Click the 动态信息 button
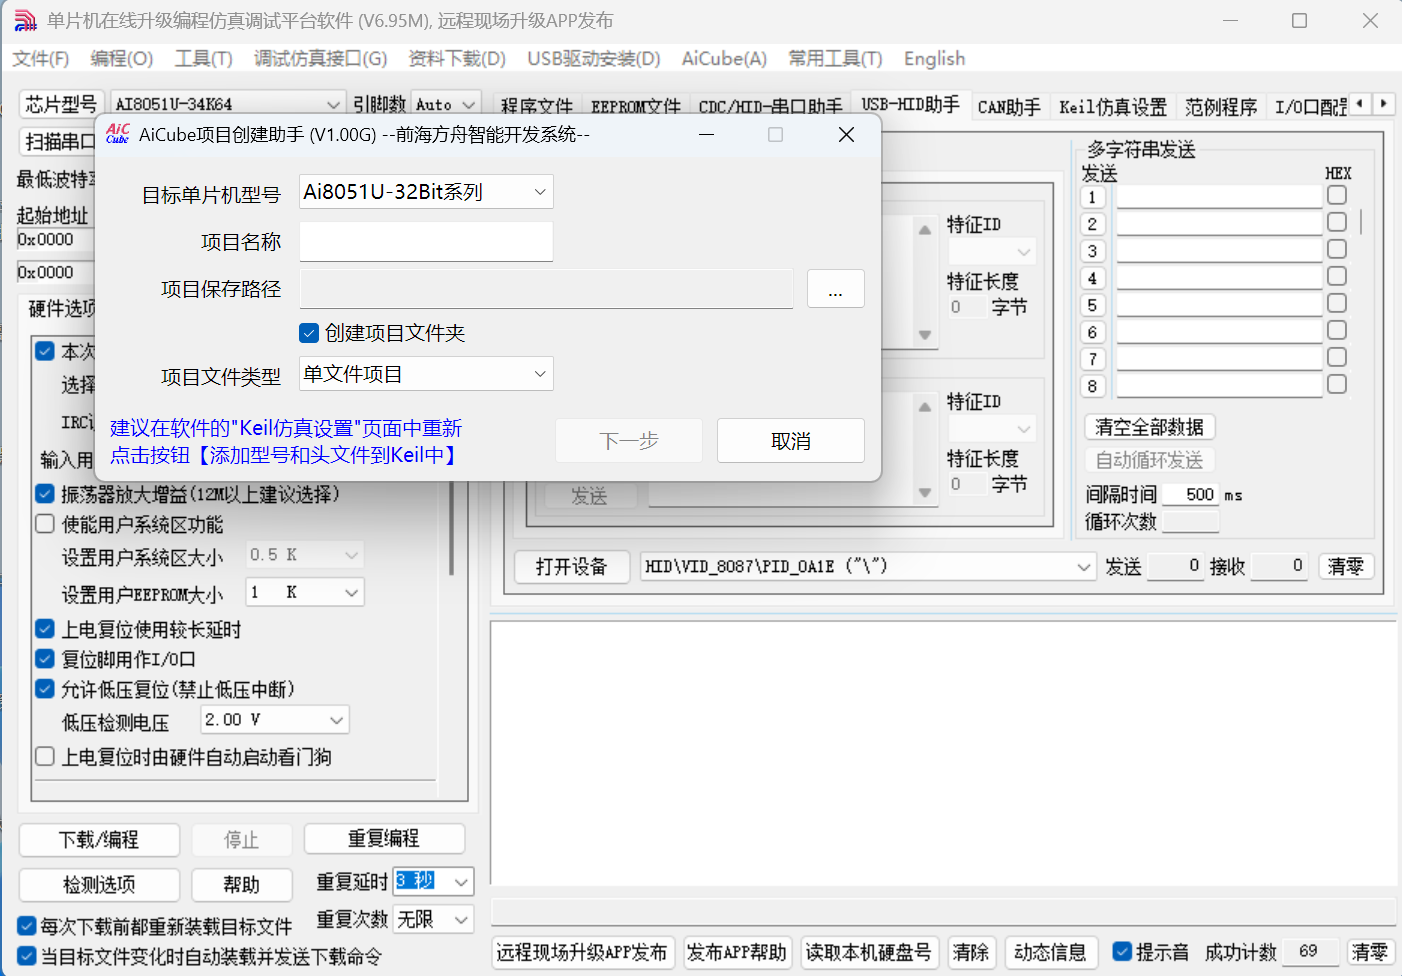This screenshot has width=1402, height=976. click(x=1050, y=953)
